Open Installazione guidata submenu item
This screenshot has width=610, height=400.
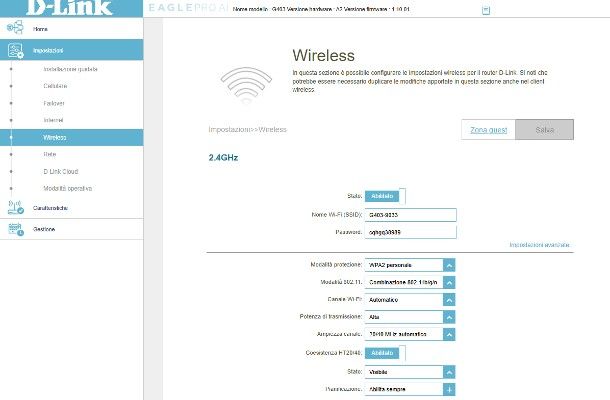[70, 69]
